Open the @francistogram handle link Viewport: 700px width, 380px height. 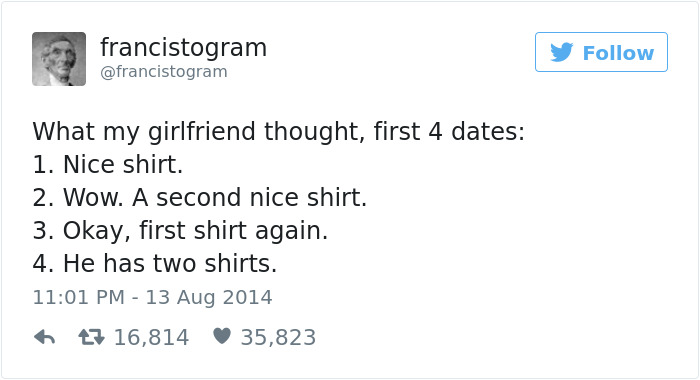tap(164, 72)
